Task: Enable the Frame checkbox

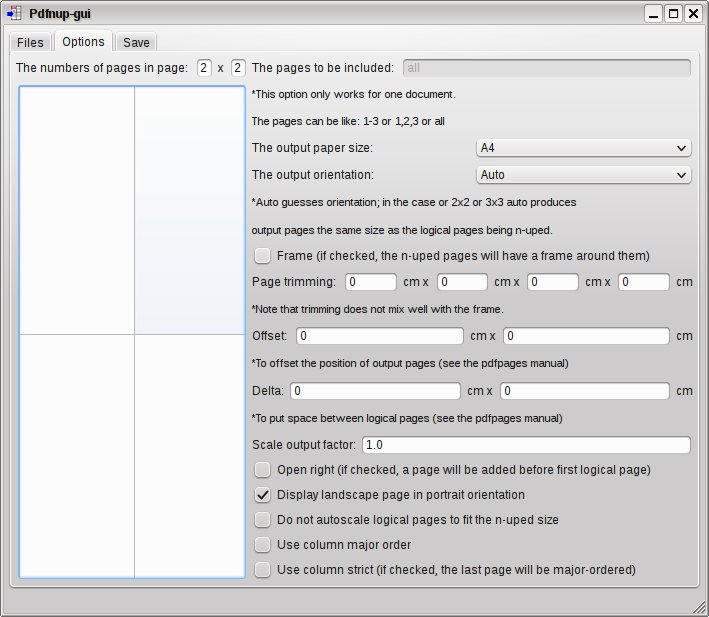Action: [262, 256]
